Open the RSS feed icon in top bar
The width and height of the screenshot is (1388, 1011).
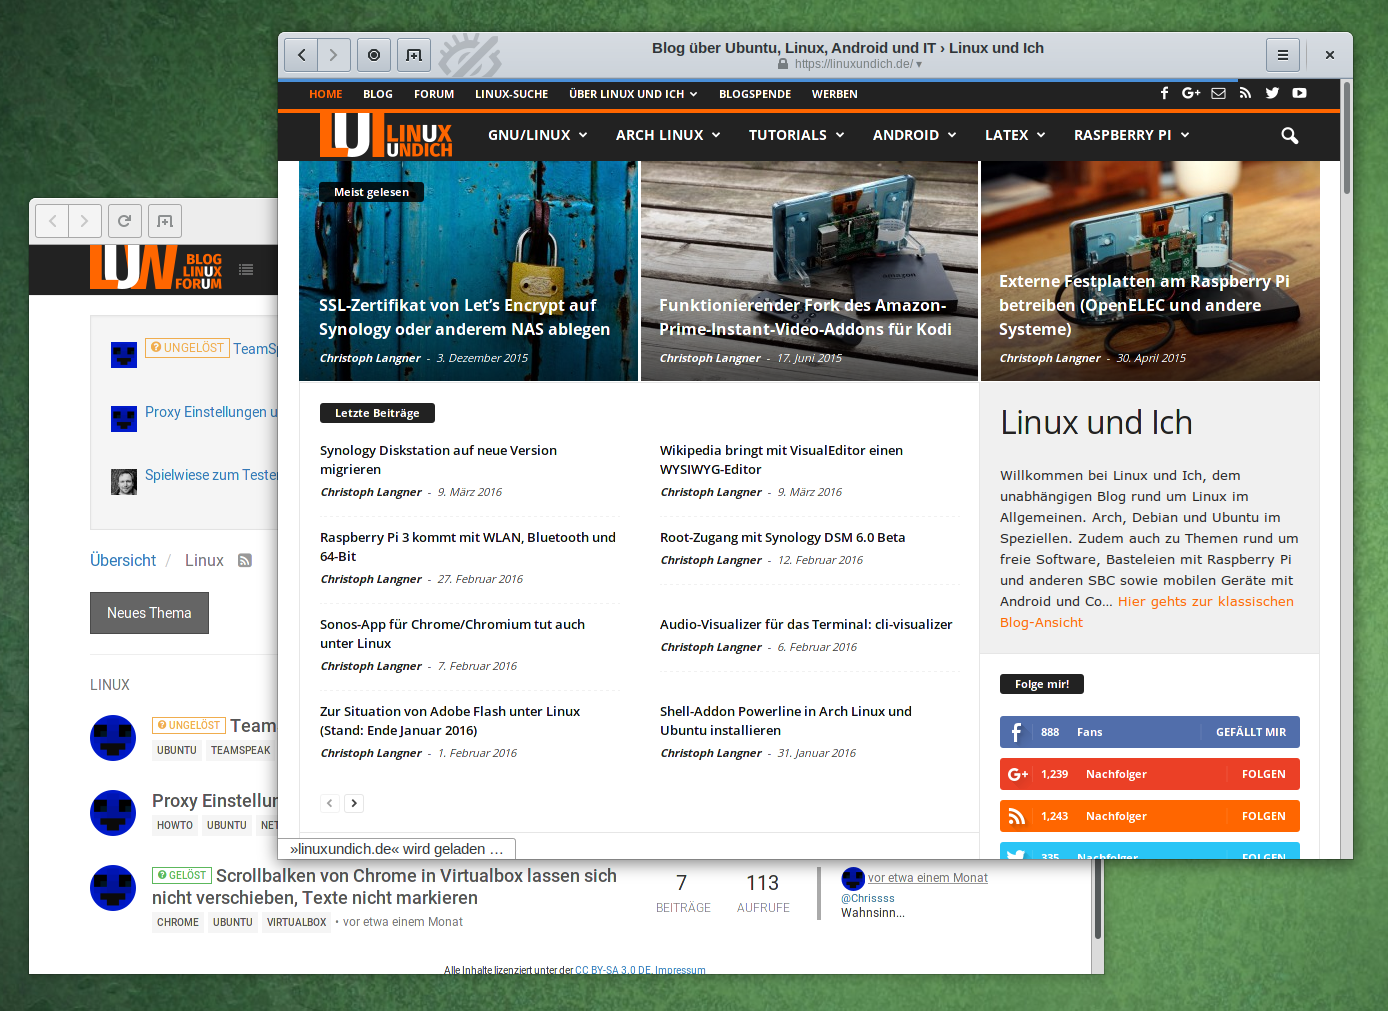(x=1245, y=93)
